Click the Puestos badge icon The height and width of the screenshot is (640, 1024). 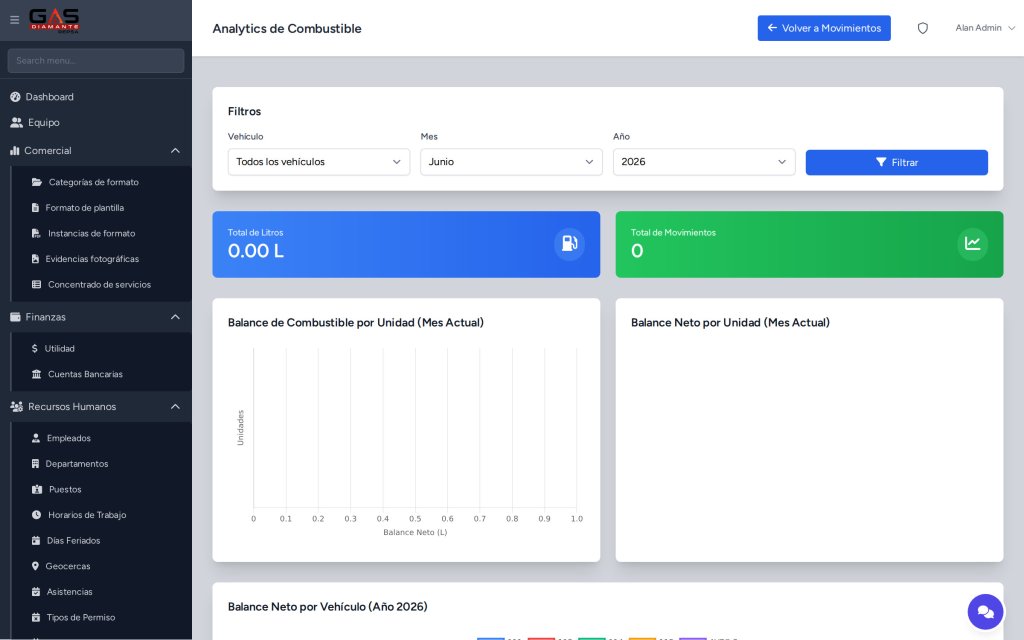pyautogui.click(x=37, y=489)
